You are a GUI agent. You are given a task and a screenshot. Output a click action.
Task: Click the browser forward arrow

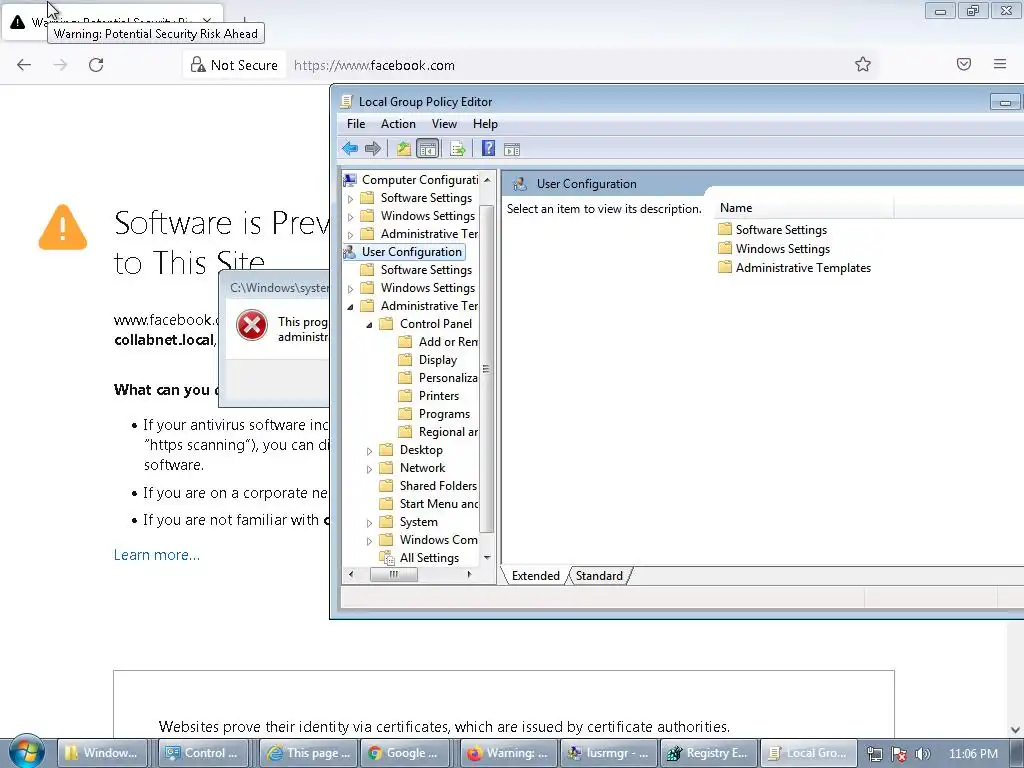[x=60, y=65]
